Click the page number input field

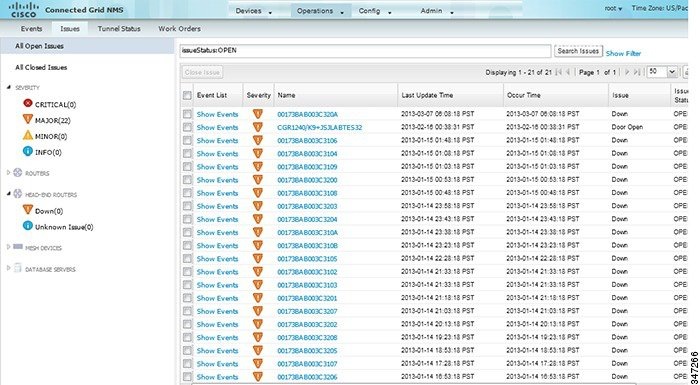[598, 72]
